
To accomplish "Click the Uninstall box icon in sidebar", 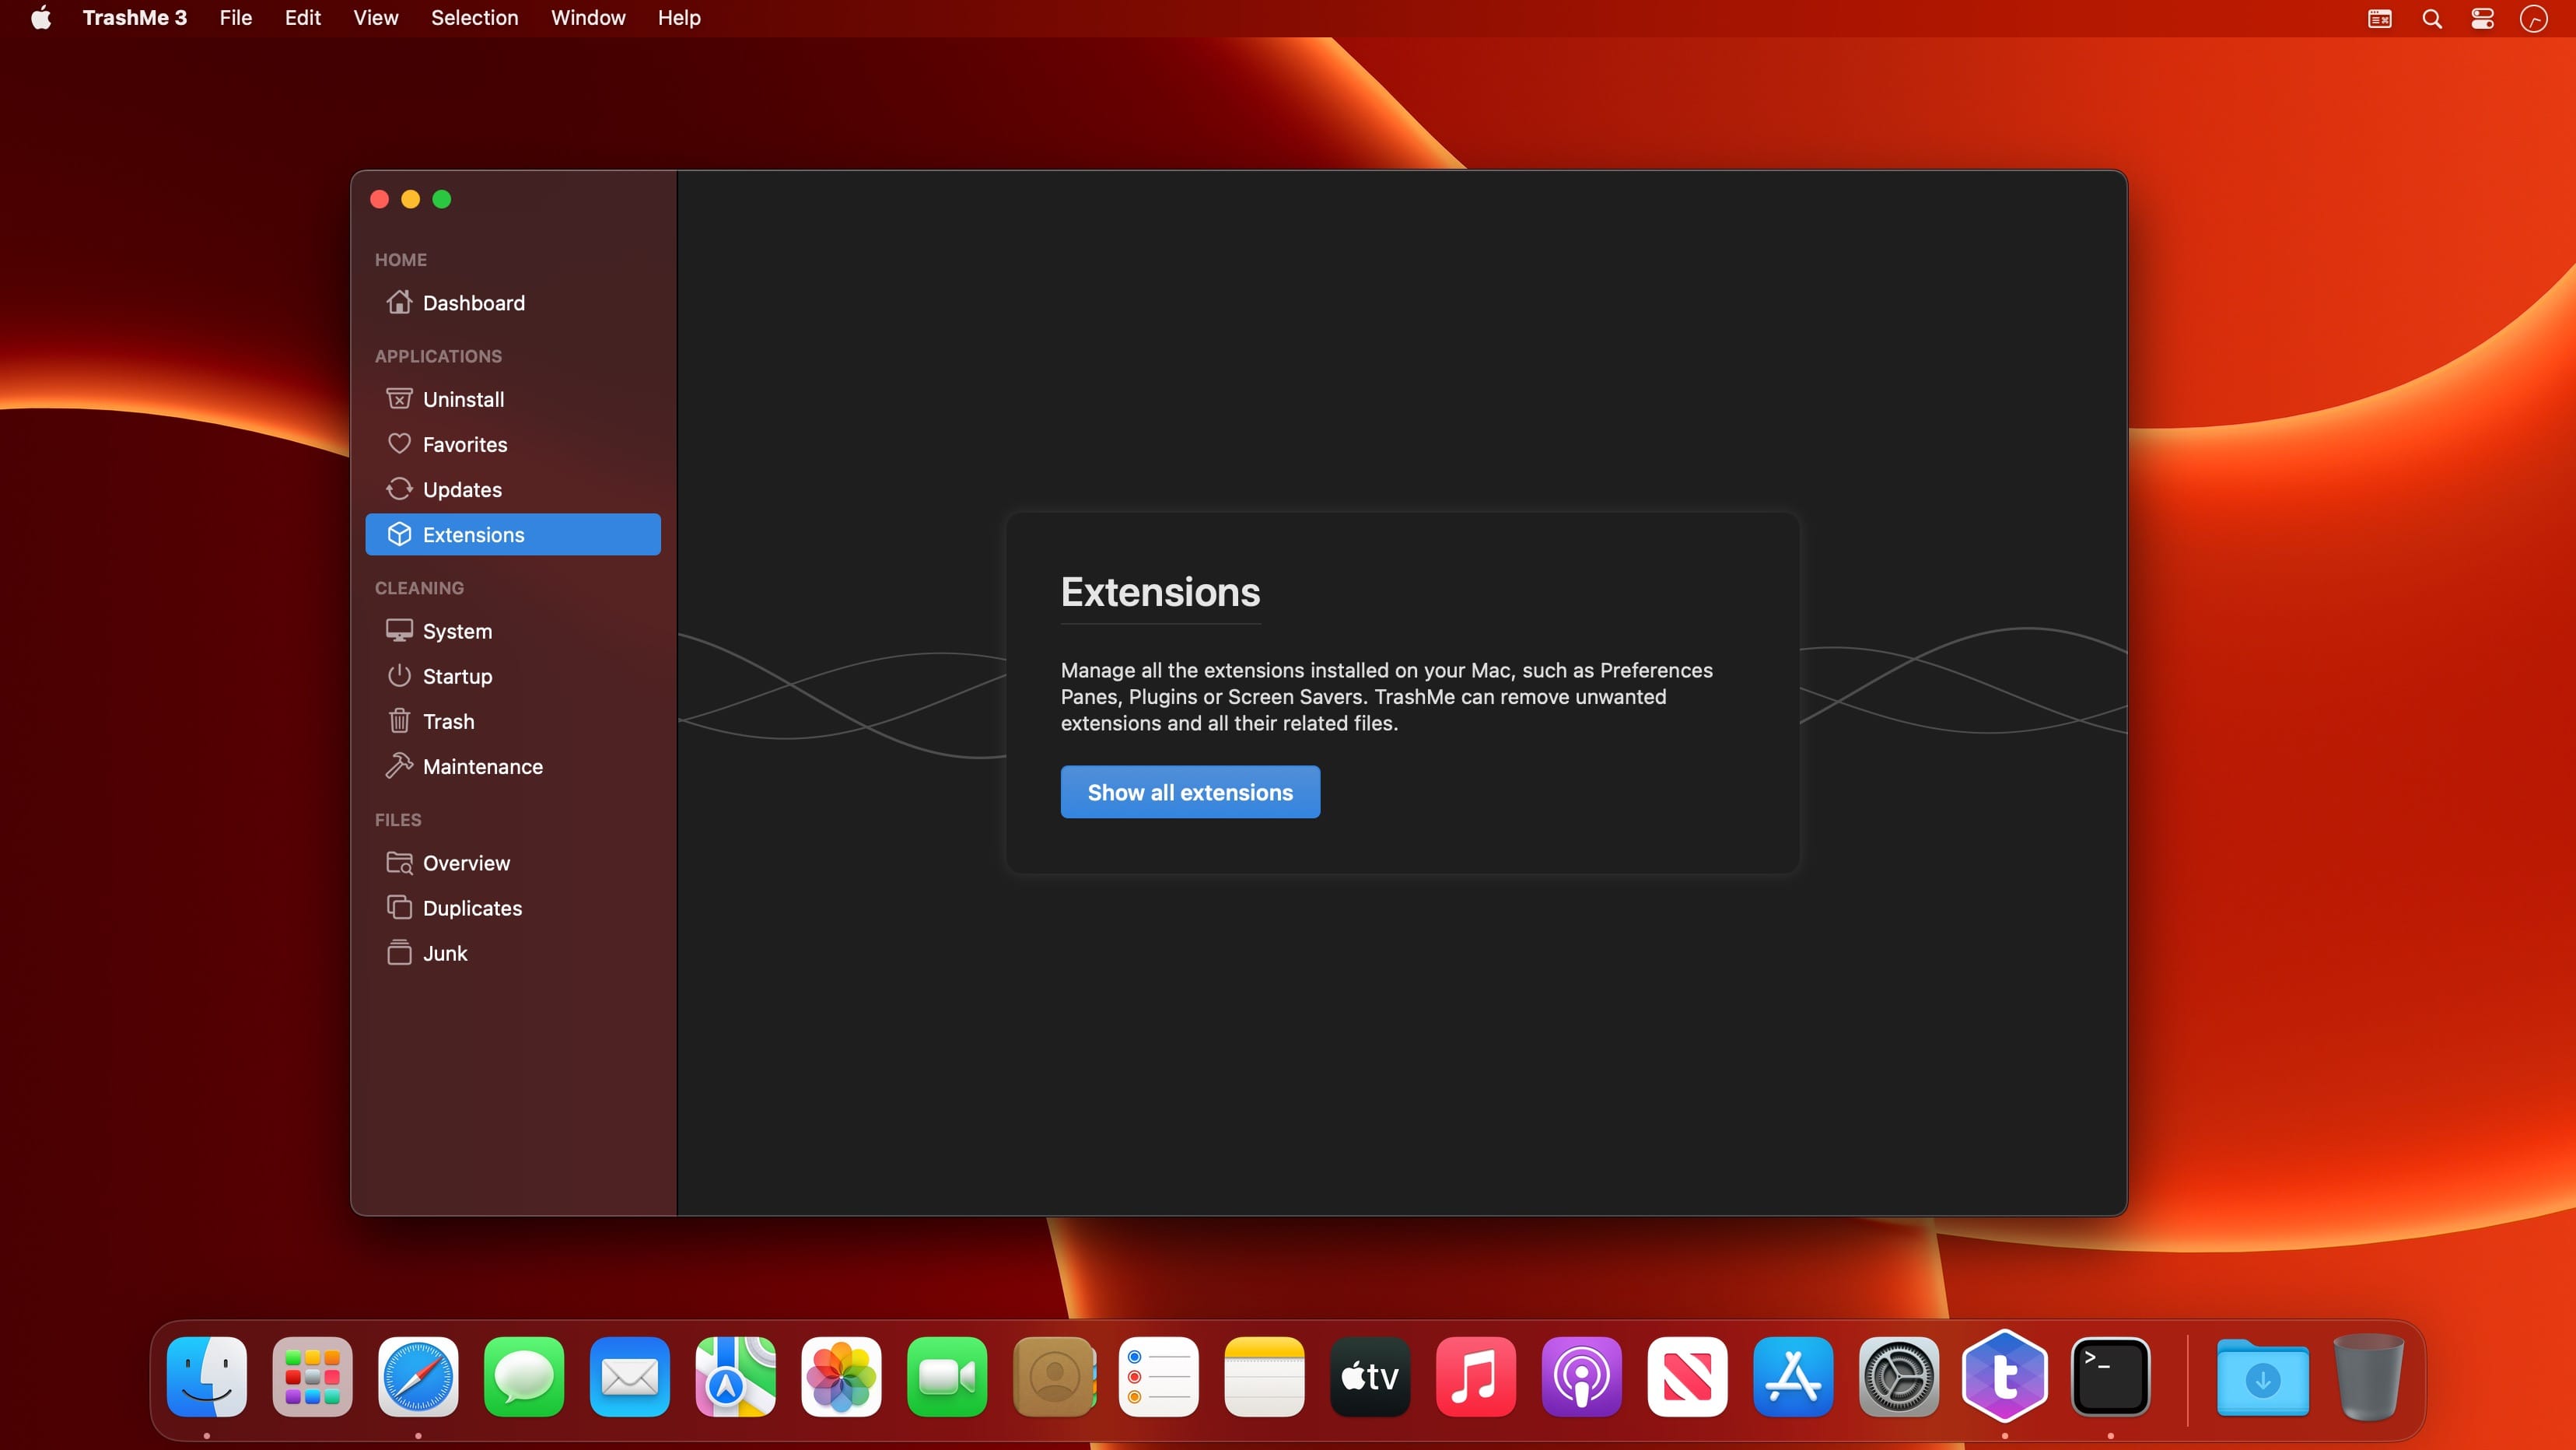I will 399,399.
